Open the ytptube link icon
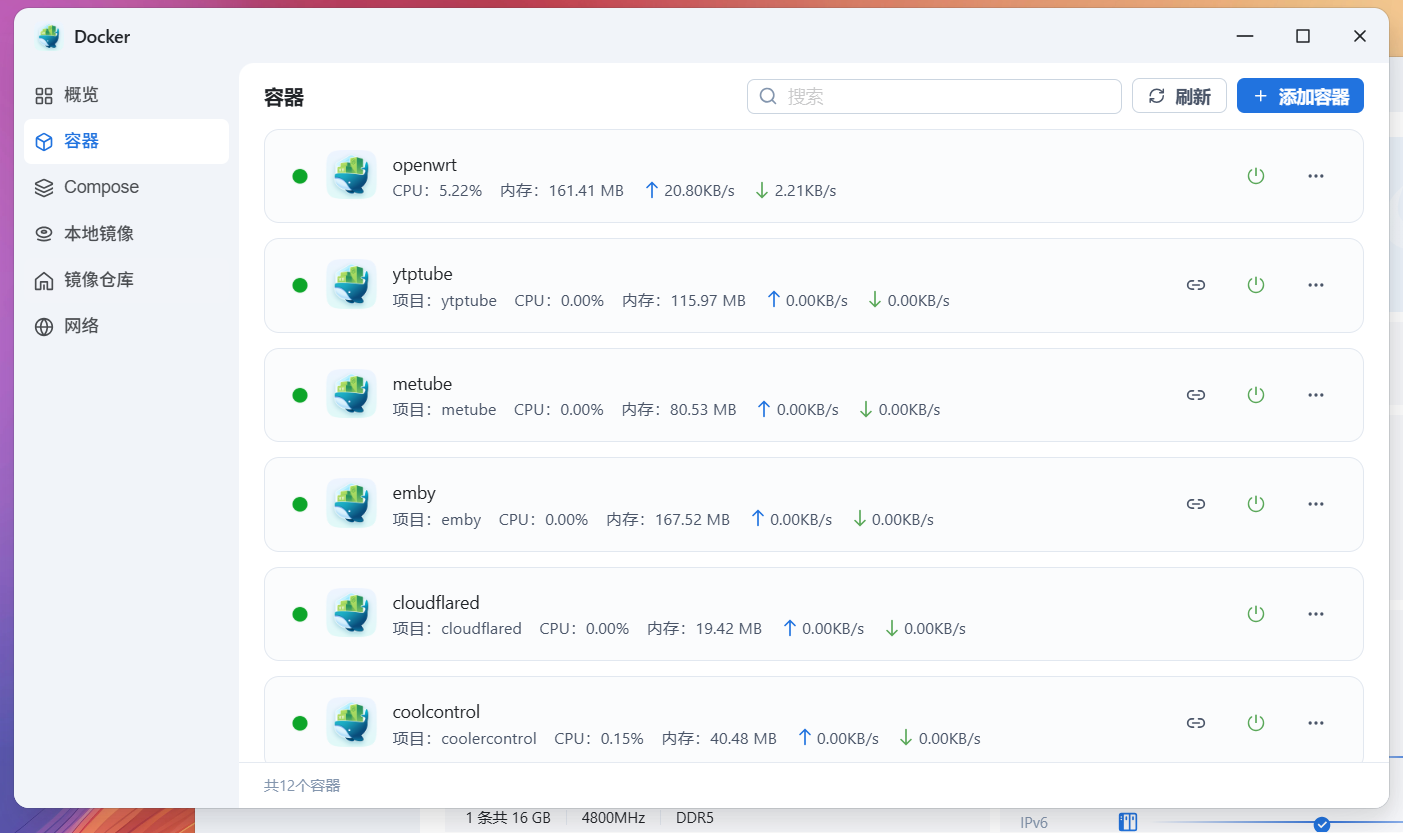 1196,285
